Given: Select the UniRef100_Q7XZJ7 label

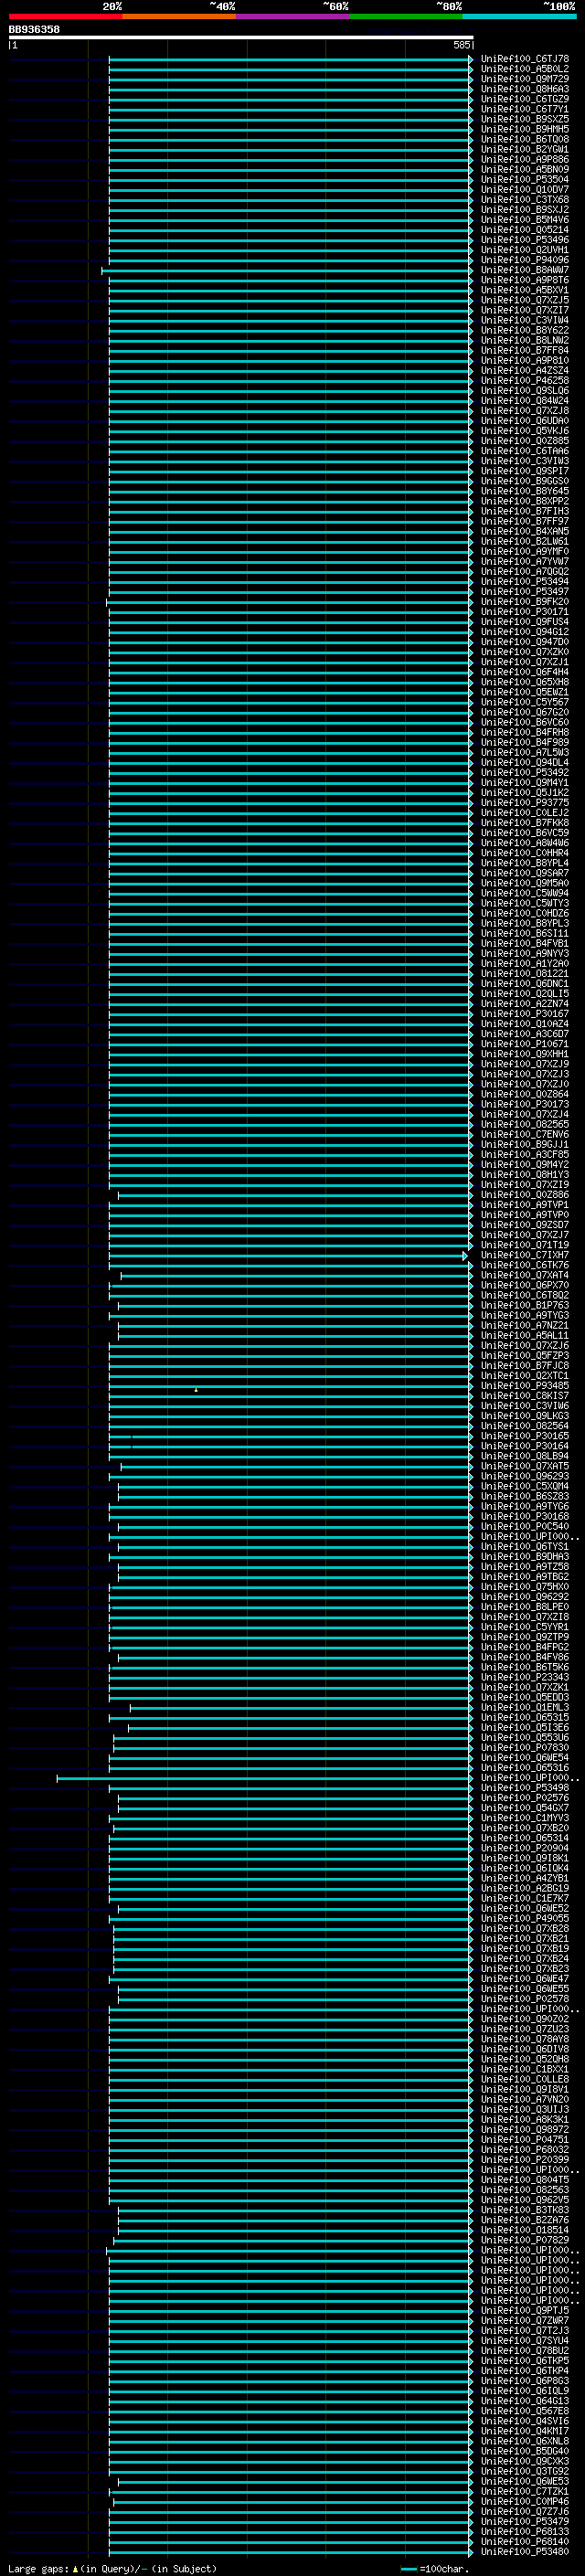Looking at the screenshot, I should pyautogui.click(x=525, y=1235).
